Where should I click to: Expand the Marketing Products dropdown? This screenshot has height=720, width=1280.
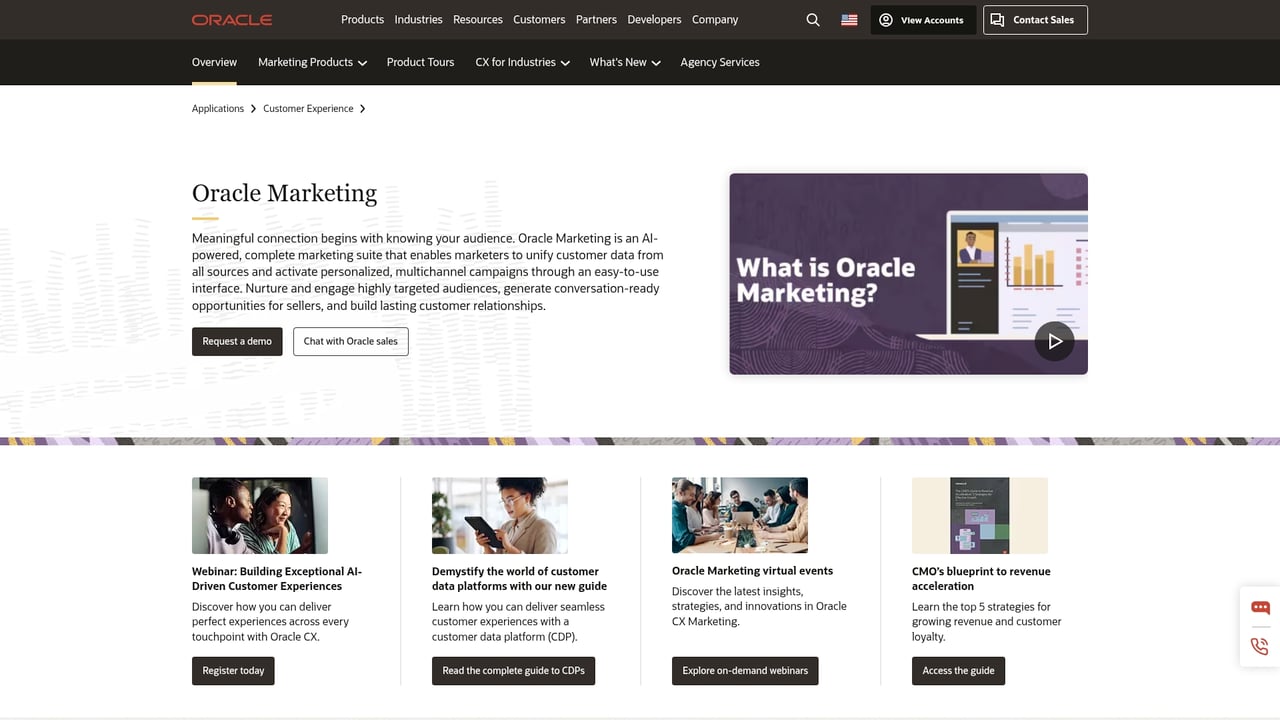[x=312, y=62]
